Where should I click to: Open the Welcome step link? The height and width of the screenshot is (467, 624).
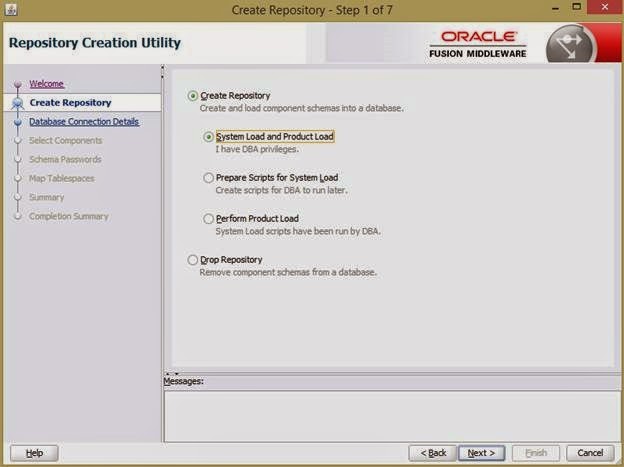[47, 84]
